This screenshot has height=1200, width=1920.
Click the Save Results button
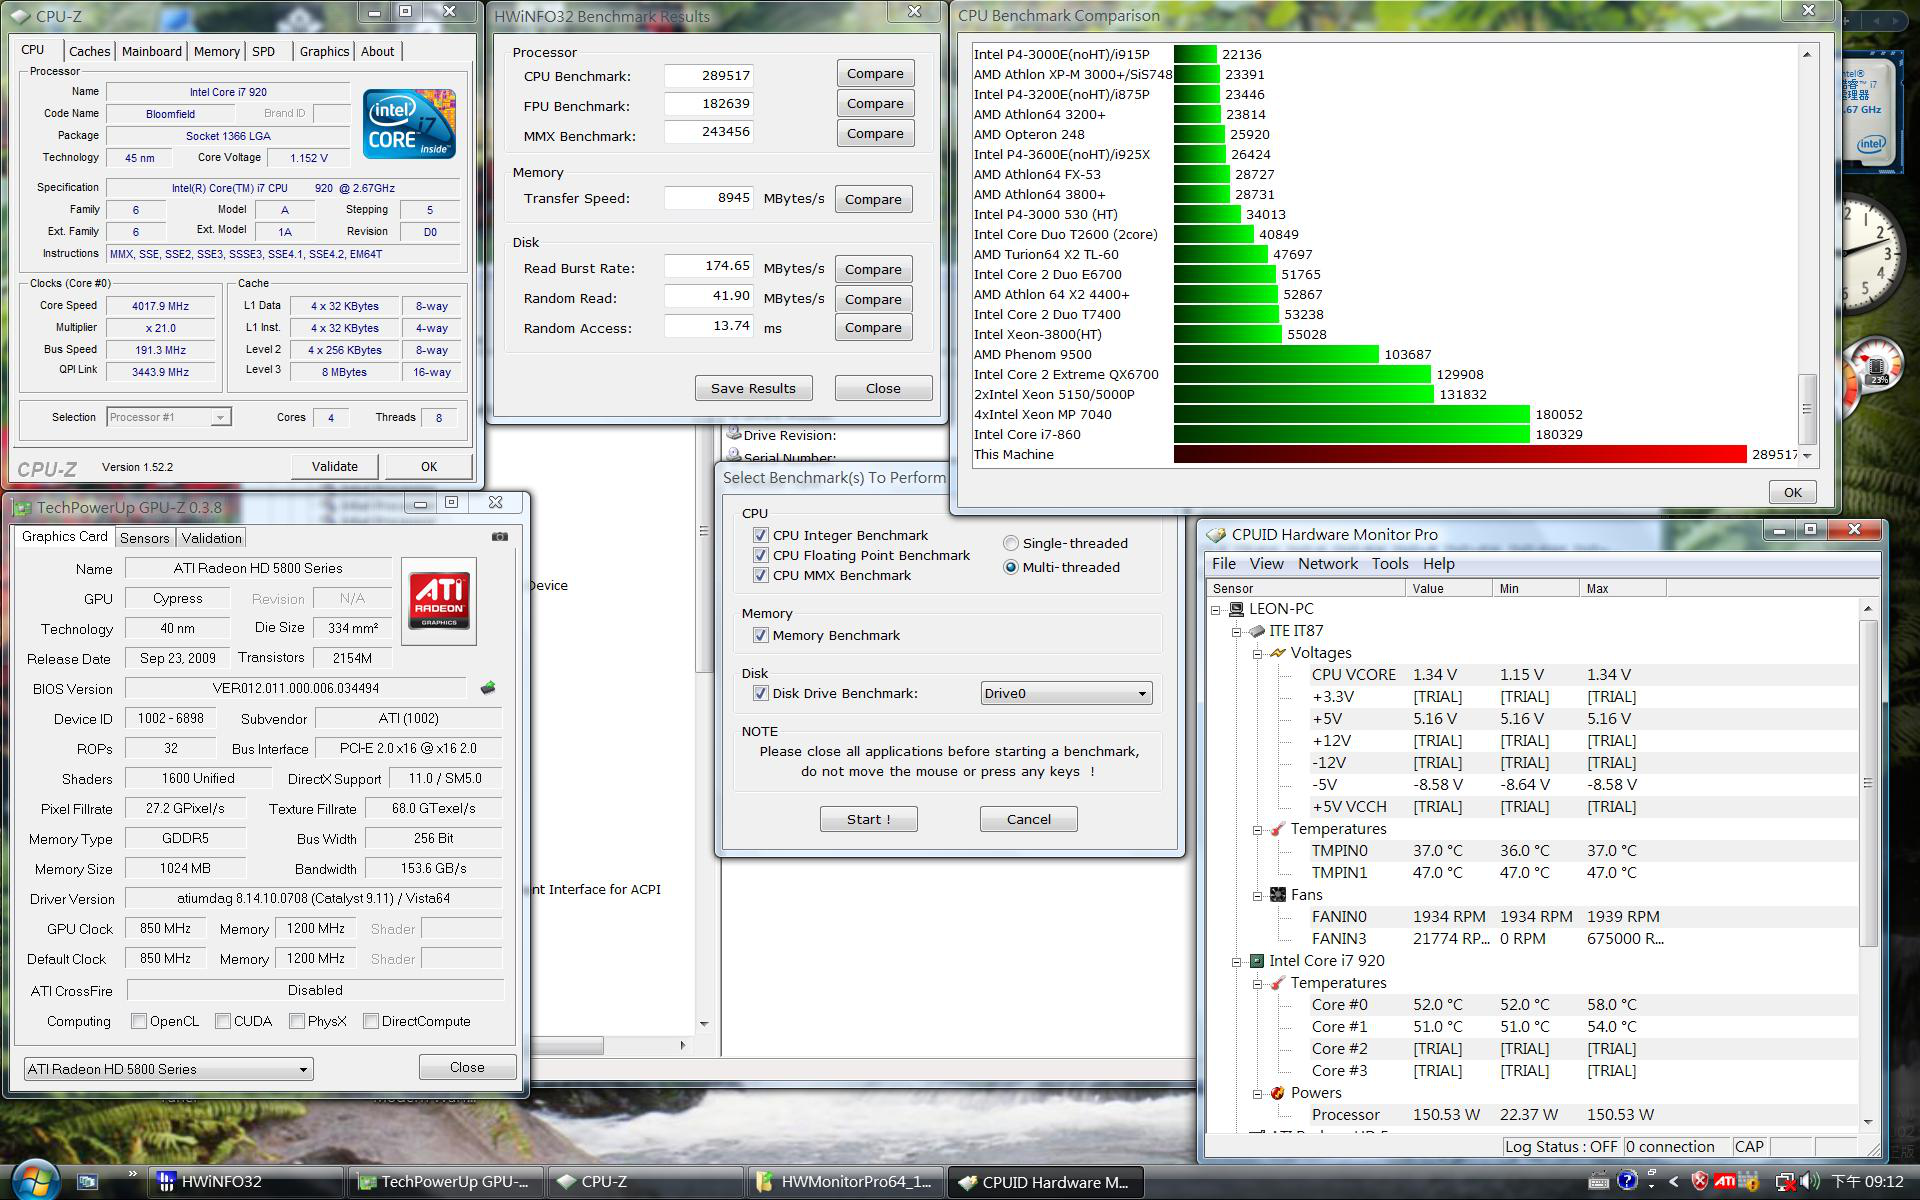[753, 388]
